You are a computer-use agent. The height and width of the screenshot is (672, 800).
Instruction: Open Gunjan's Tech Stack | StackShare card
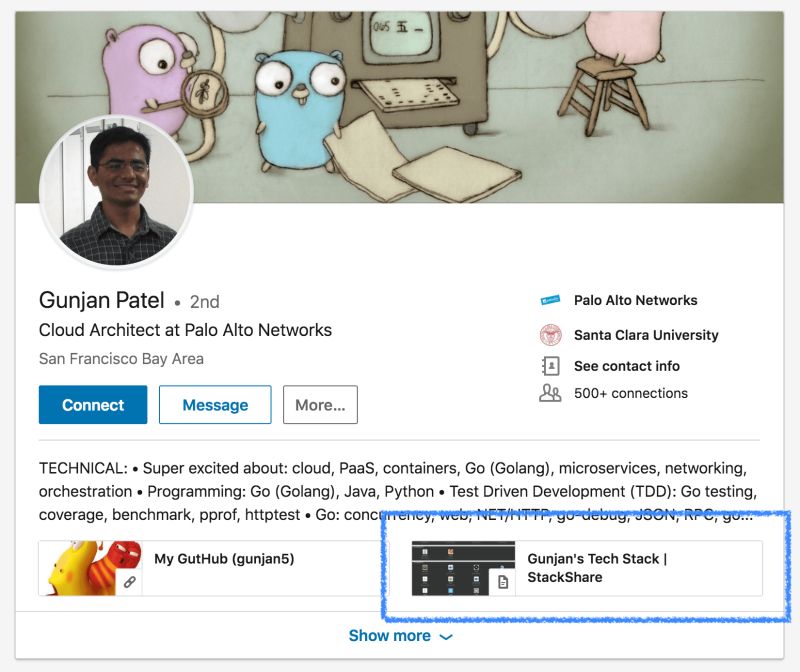(x=587, y=568)
